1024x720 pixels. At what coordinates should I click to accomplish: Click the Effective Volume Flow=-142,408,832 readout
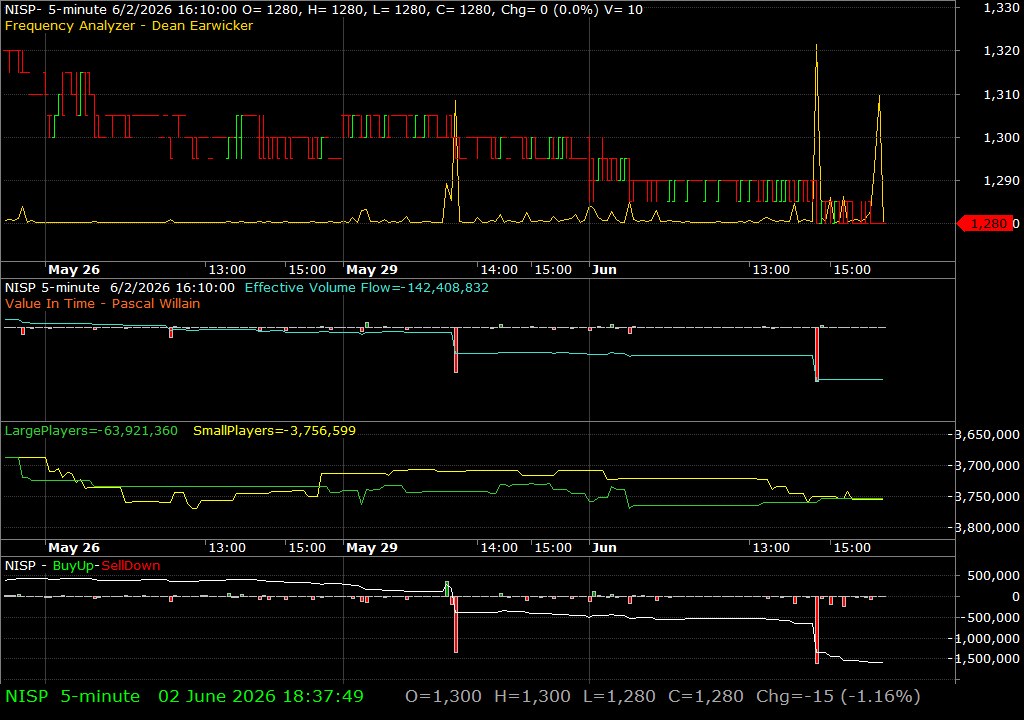coord(366,287)
